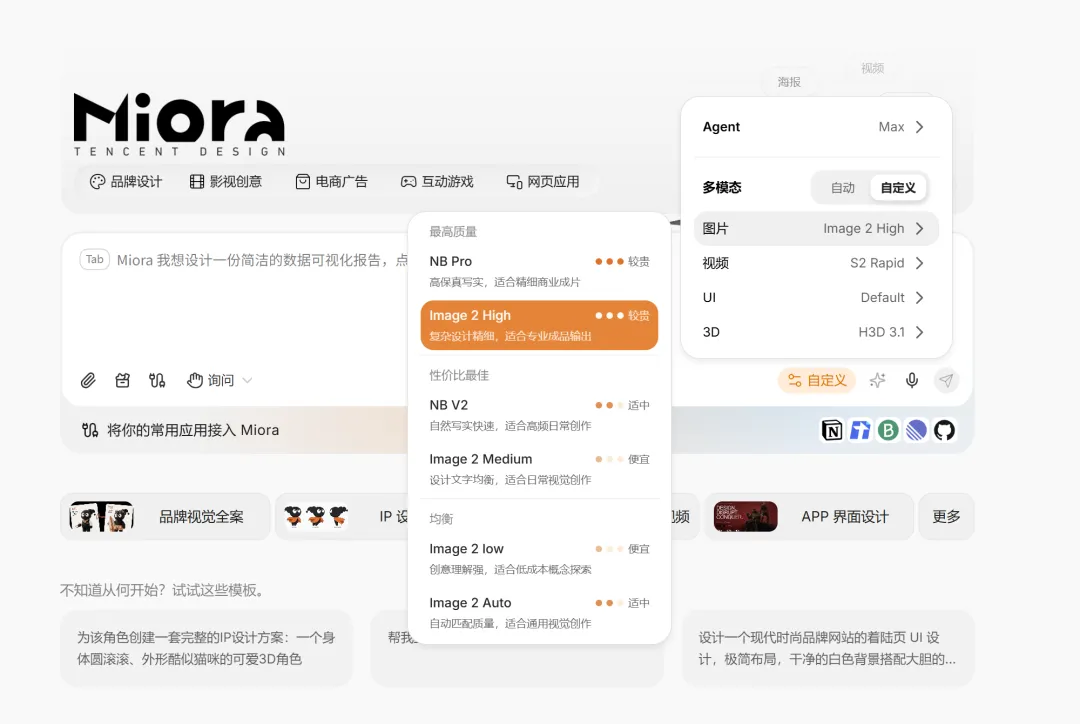Viewport: 1080px width, 724px height.
Task: Select the 网页应用 category tab
Action: tap(543, 182)
